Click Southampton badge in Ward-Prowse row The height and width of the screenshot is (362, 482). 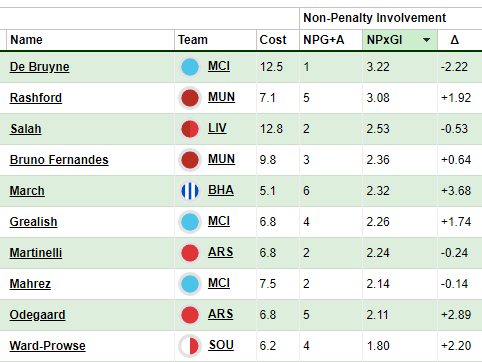[190, 346]
